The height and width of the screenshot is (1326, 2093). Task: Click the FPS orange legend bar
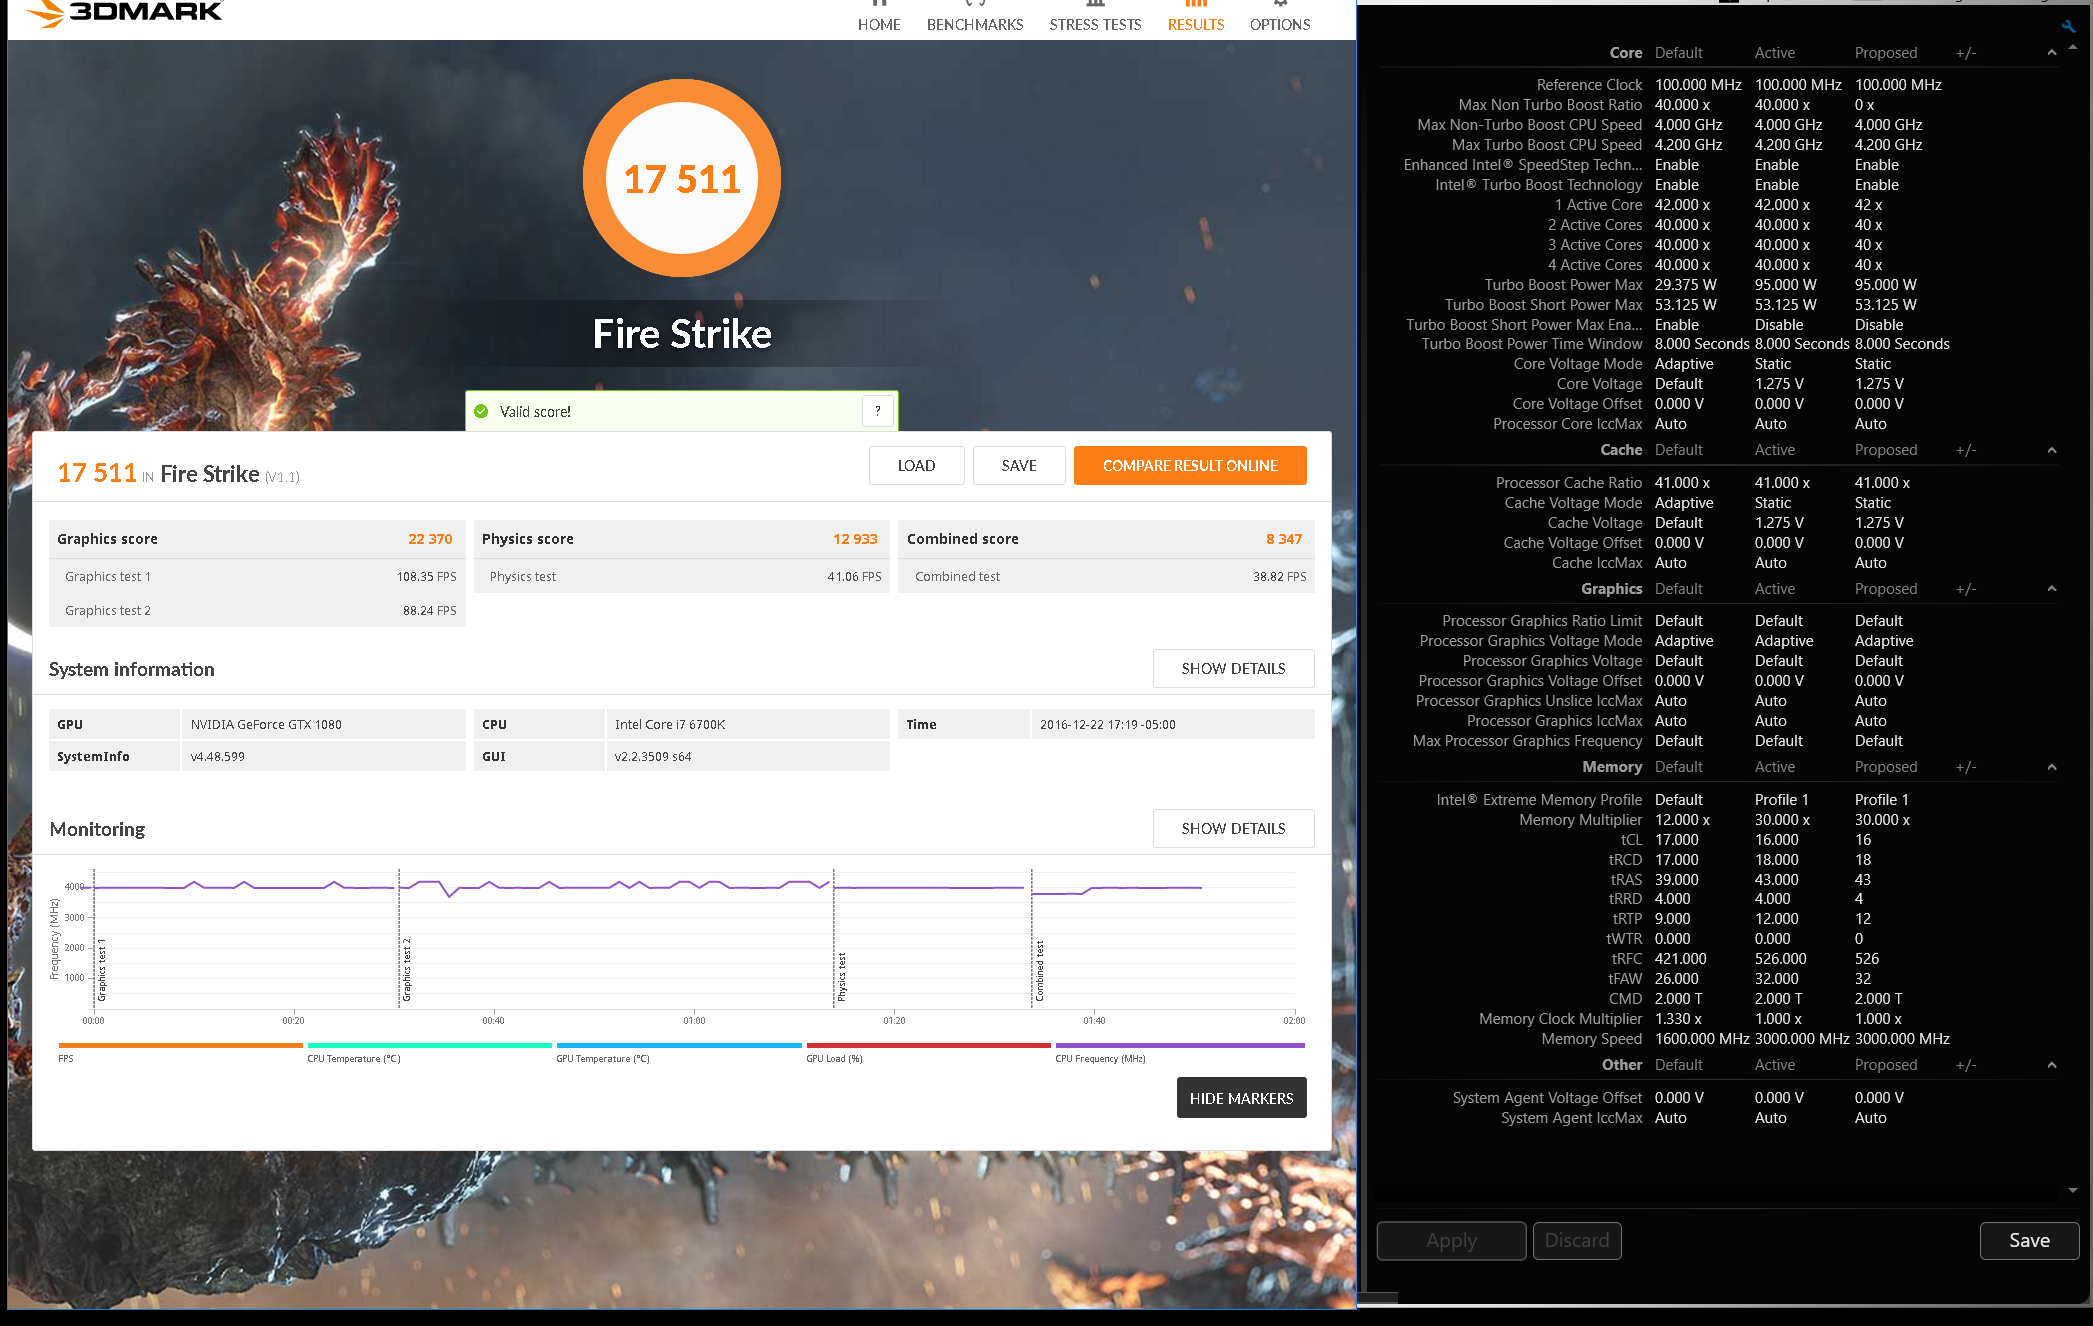pyautogui.click(x=180, y=1045)
